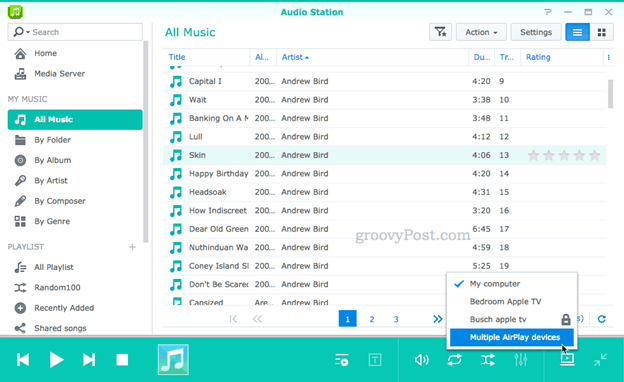Rate Skin three stars
Image resolution: width=624 pixels, height=382 pixels.
564,155
